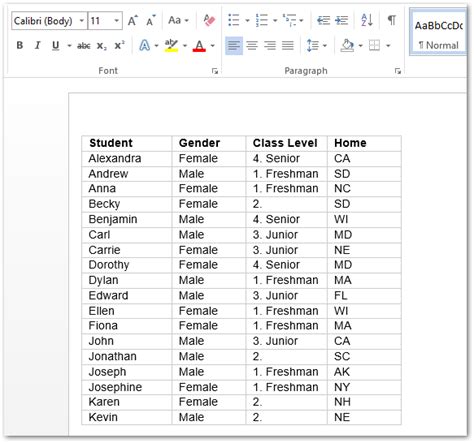Apply subscript formatting
The width and height of the screenshot is (474, 443).
[101, 46]
